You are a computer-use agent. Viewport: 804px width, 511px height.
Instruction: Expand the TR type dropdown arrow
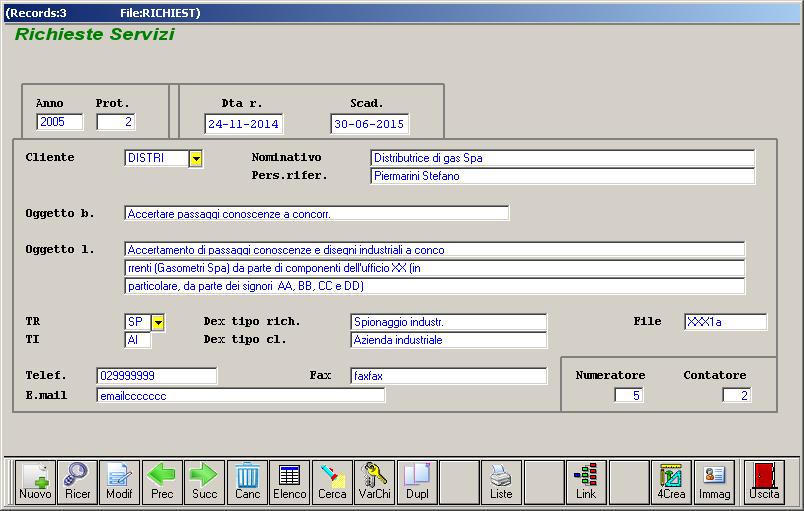158,323
